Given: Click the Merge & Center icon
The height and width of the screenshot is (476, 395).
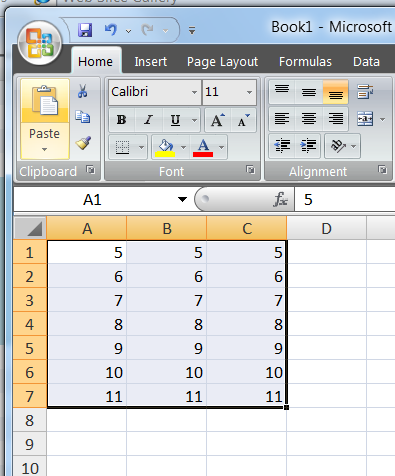Looking at the screenshot, I should pyautogui.click(x=365, y=119).
